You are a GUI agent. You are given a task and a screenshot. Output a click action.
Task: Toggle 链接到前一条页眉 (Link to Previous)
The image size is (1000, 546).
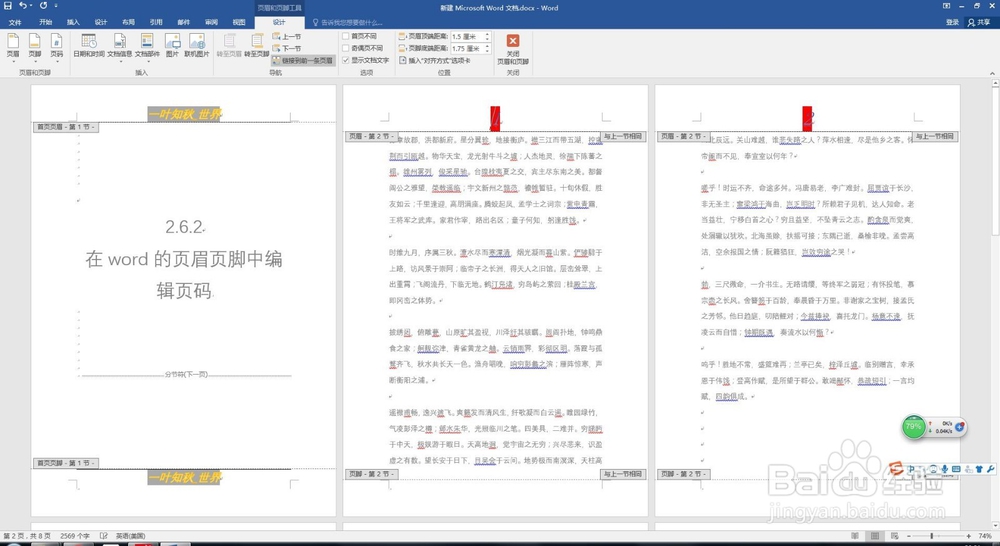[303, 61]
